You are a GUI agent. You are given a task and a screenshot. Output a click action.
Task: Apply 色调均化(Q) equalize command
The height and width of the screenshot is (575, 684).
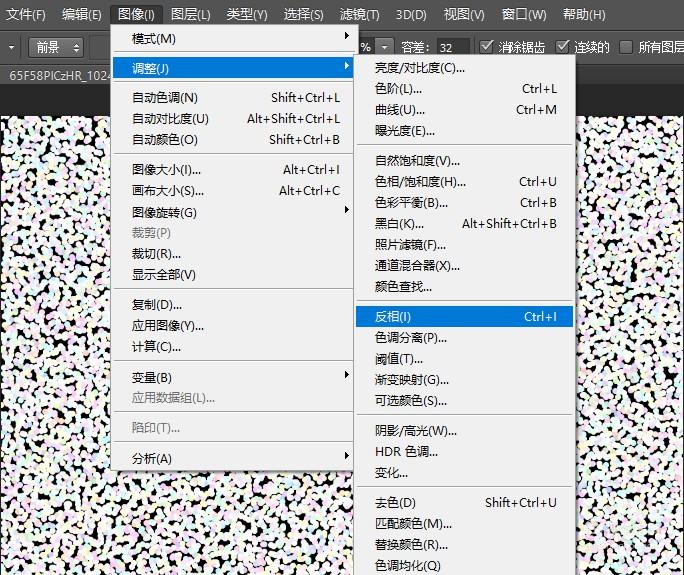pos(464,565)
